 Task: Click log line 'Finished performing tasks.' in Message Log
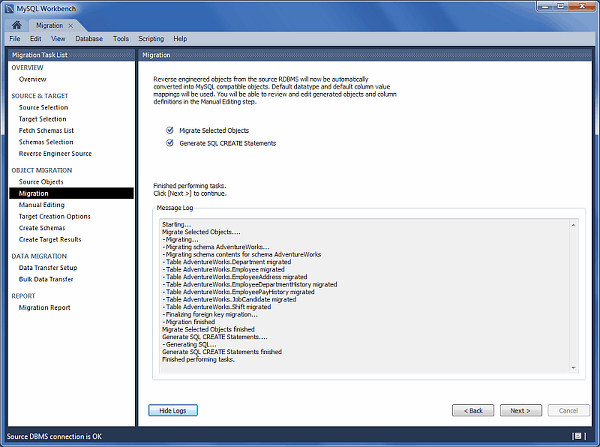tap(198, 359)
